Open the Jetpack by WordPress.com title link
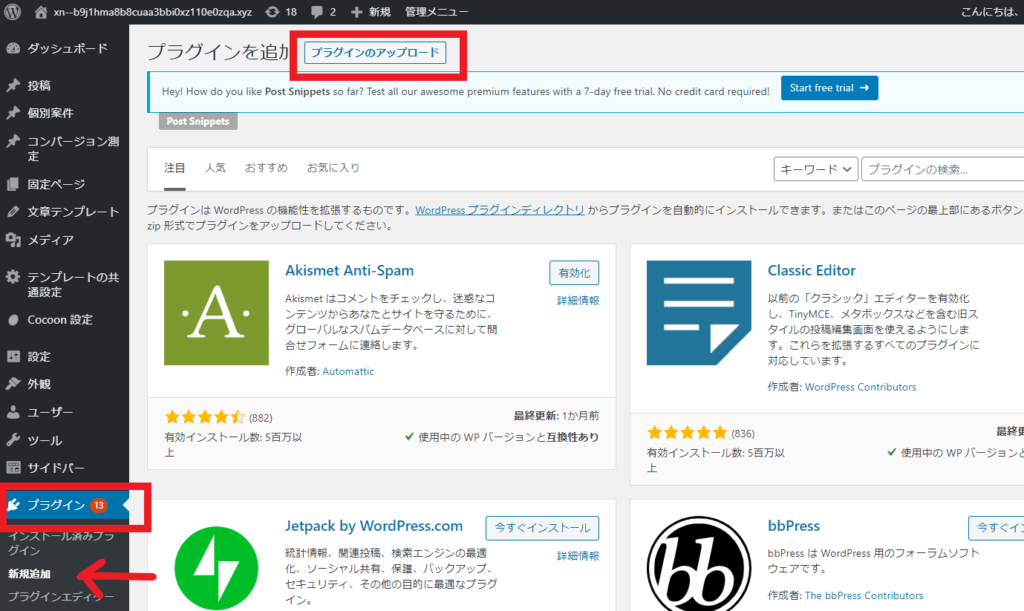This screenshot has height=611, width=1024. (374, 526)
